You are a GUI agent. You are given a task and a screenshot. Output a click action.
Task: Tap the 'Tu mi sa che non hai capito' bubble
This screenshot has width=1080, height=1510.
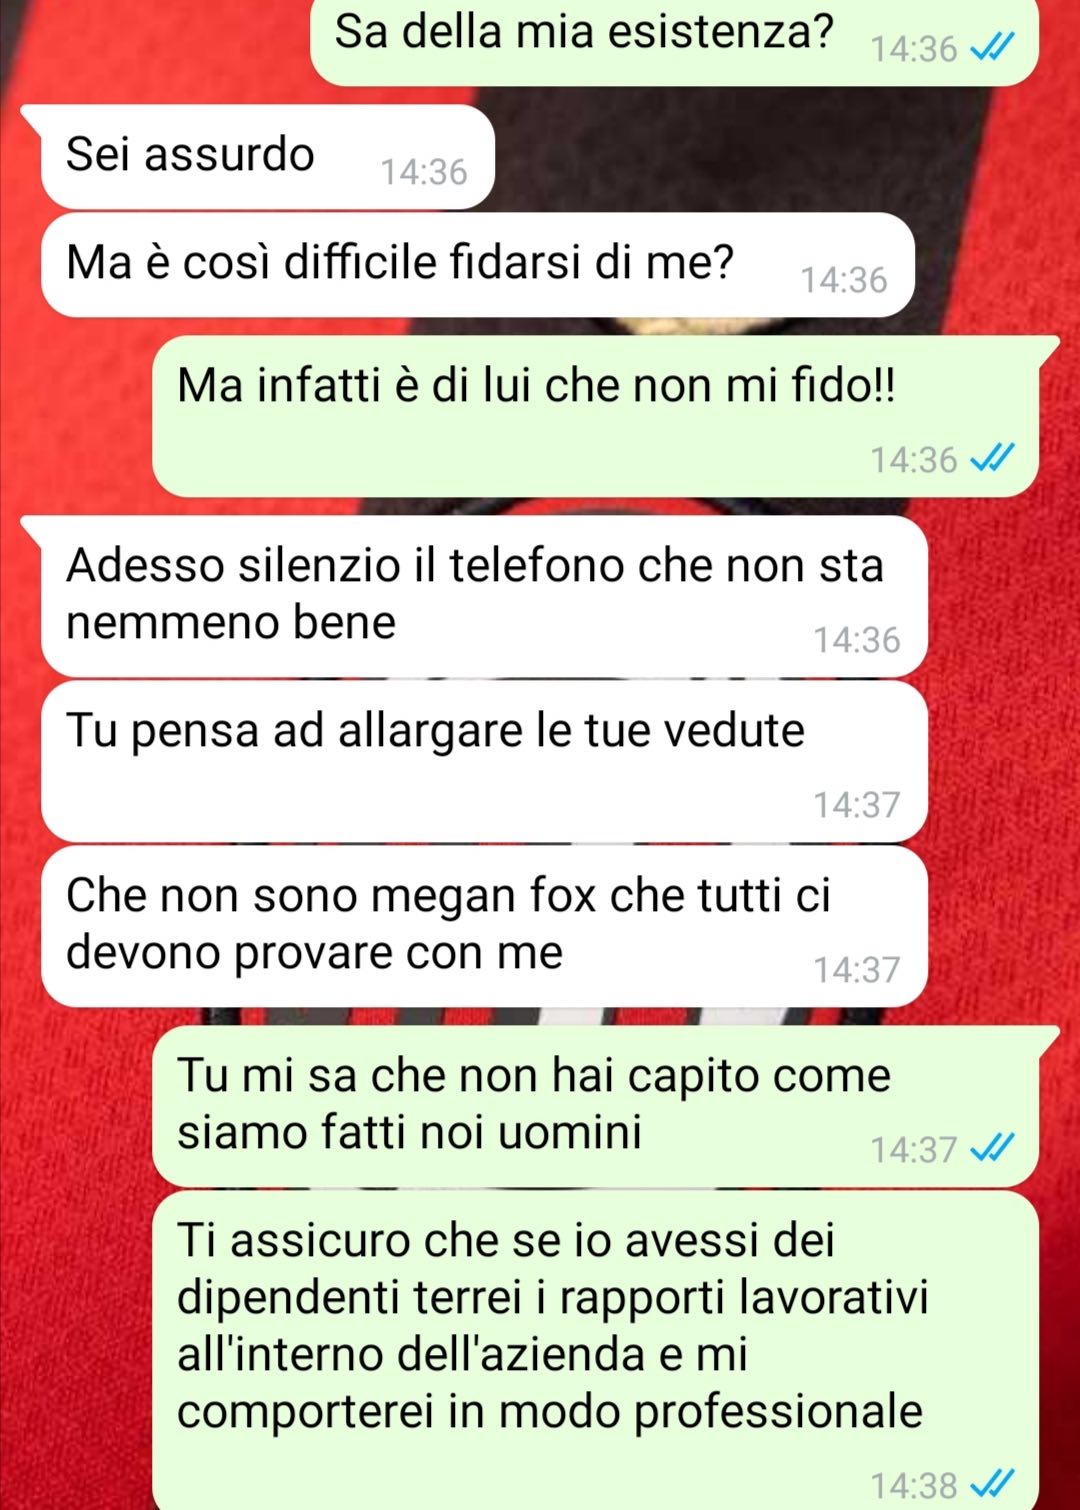pyautogui.click(x=596, y=1106)
